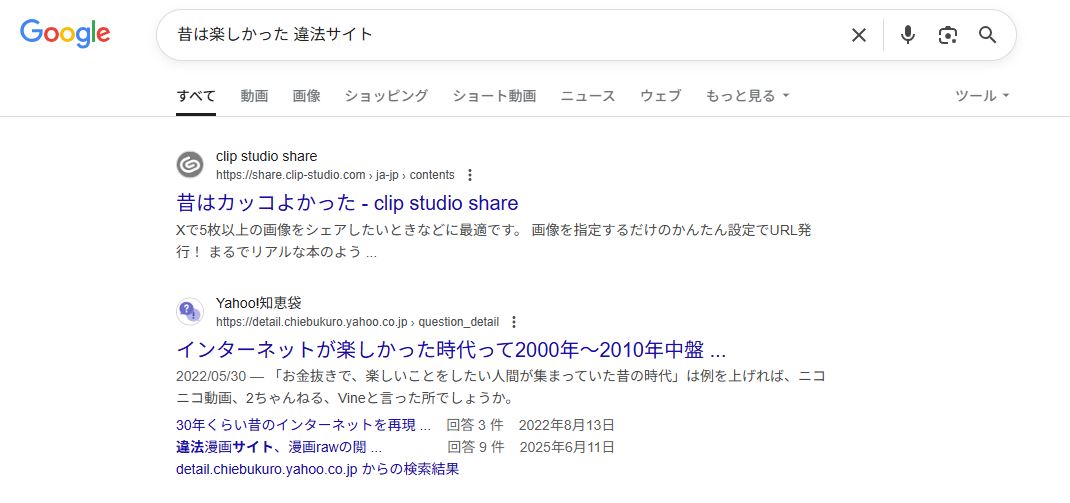Click the date 2022年8月13日

[x=567, y=425]
